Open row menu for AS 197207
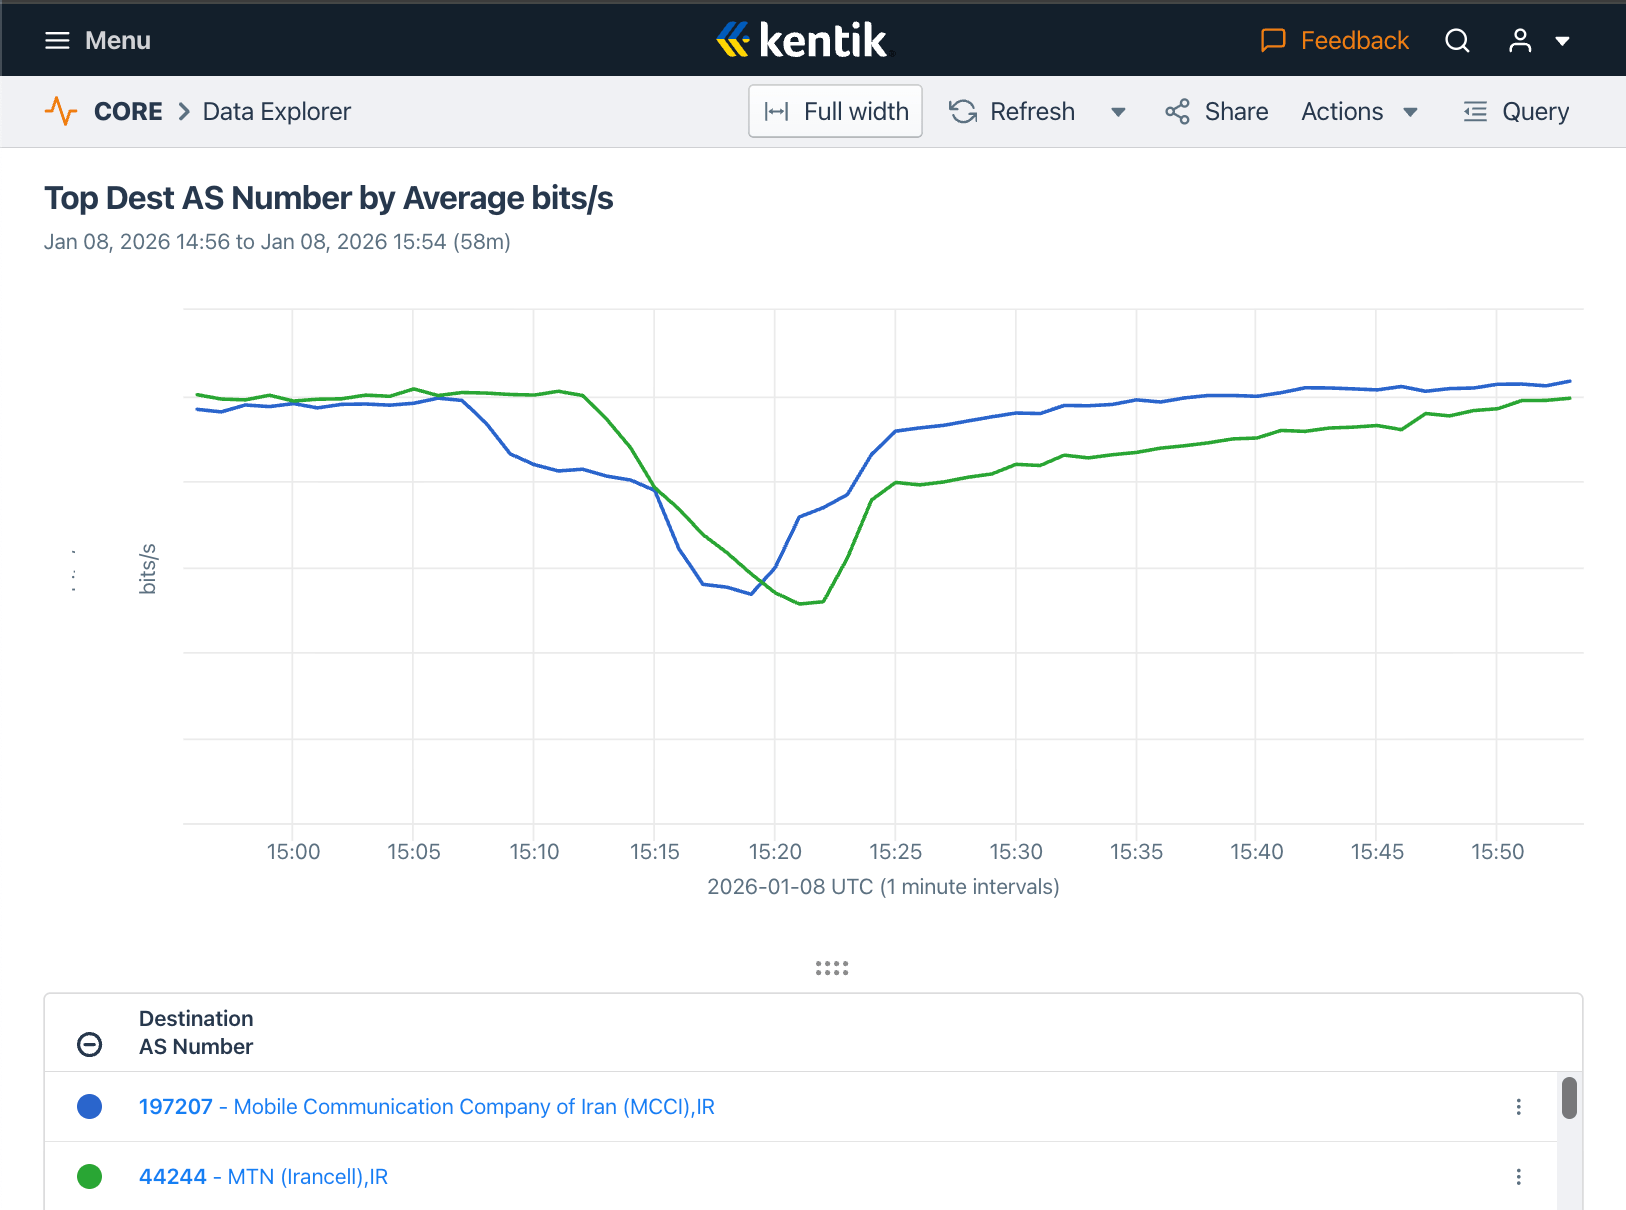This screenshot has height=1210, width=1626. [x=1518, y=1107]
